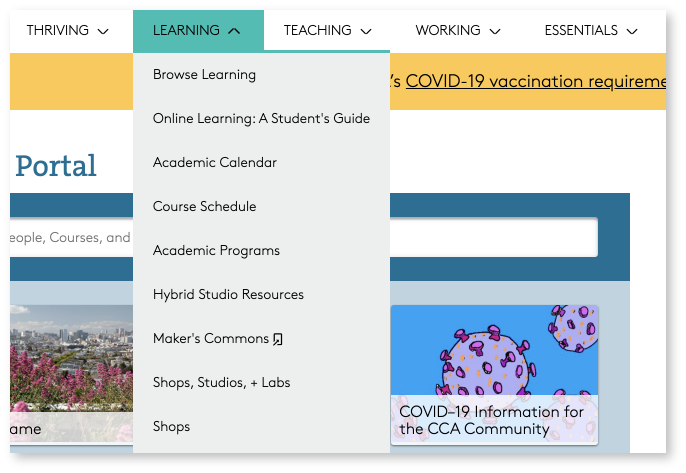Open Hybrid Studio Resources
Screen dimensions: 686x473
pos(228,294)
